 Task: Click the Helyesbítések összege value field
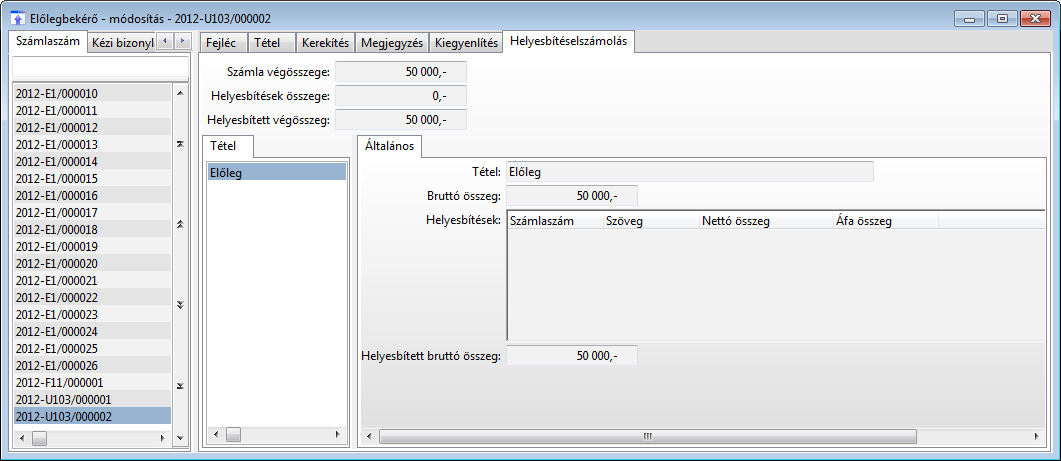click(401, 95)
